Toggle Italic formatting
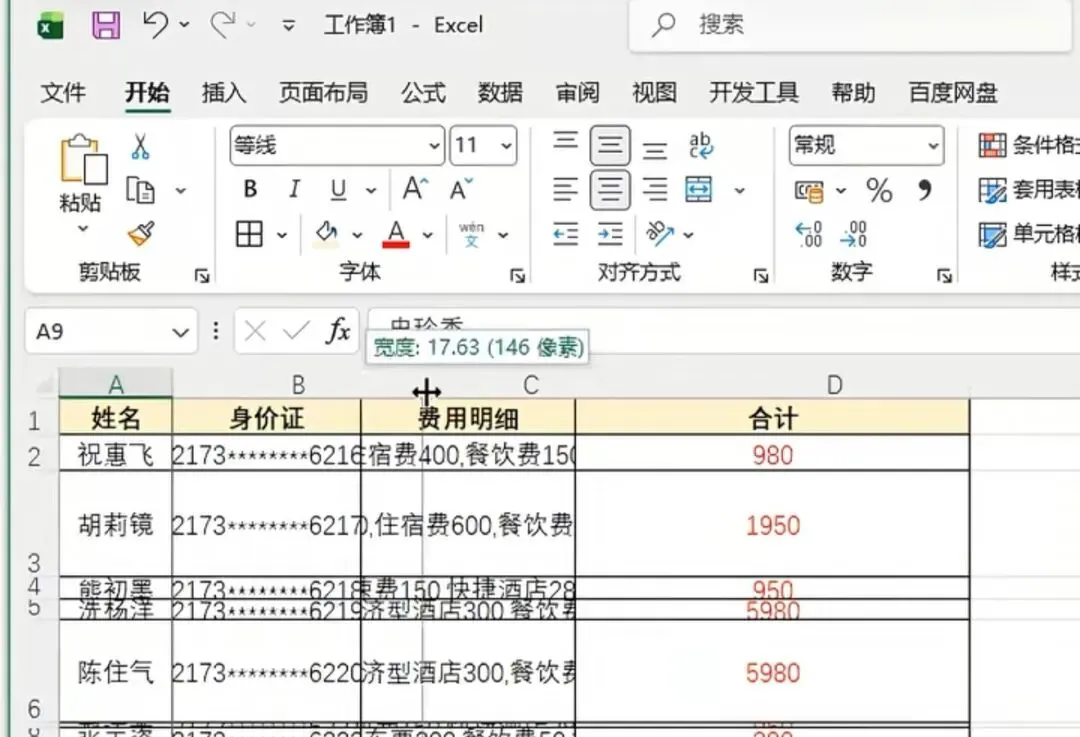Screen dimensions: 1080x737 pyautogui.click(x=294, y=189)
